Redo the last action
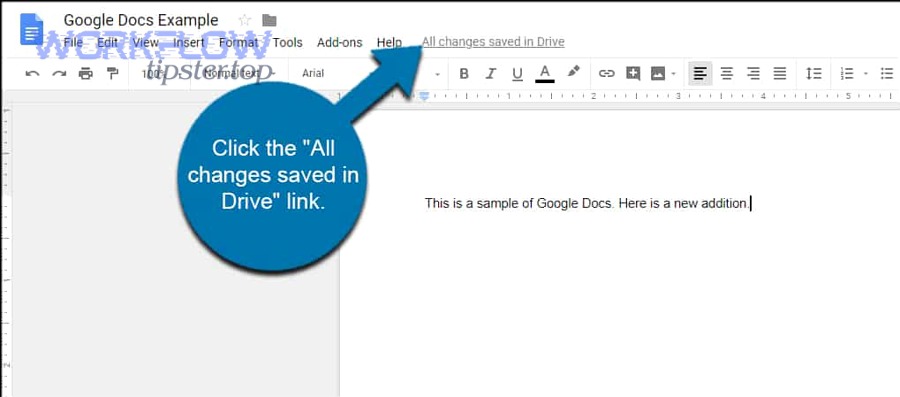This screenshot has height=397, width=900. click(x=59, y=73)
